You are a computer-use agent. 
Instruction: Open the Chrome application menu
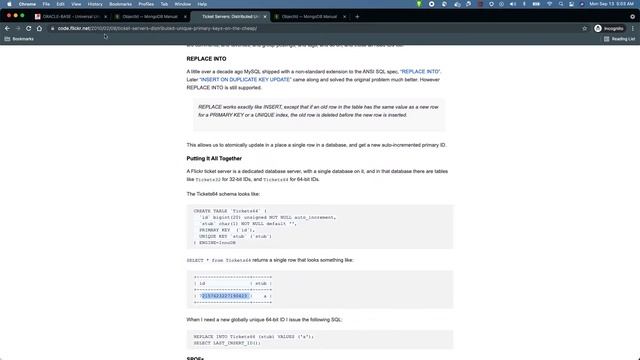[27, 4]
